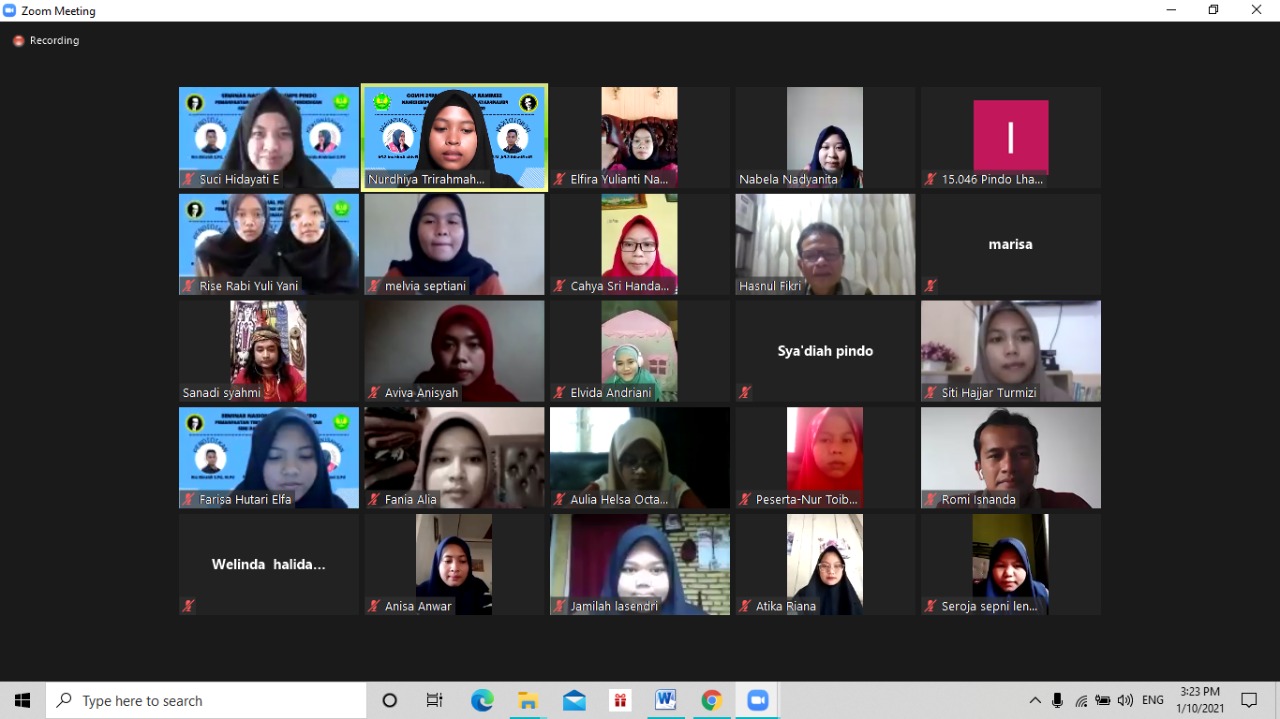The width and height of the screenshot is (1280, 719).
Task: Launch Microsoft Edge from the taskbar
Action: pyautogui.click(x=482, y=700)
